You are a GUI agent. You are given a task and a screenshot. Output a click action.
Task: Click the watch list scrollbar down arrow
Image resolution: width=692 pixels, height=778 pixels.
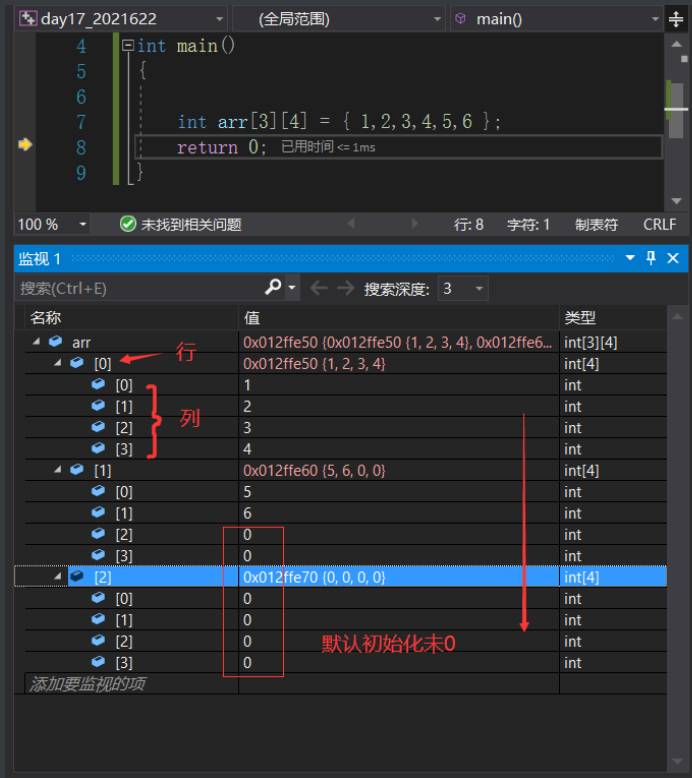tap(677, 762)
